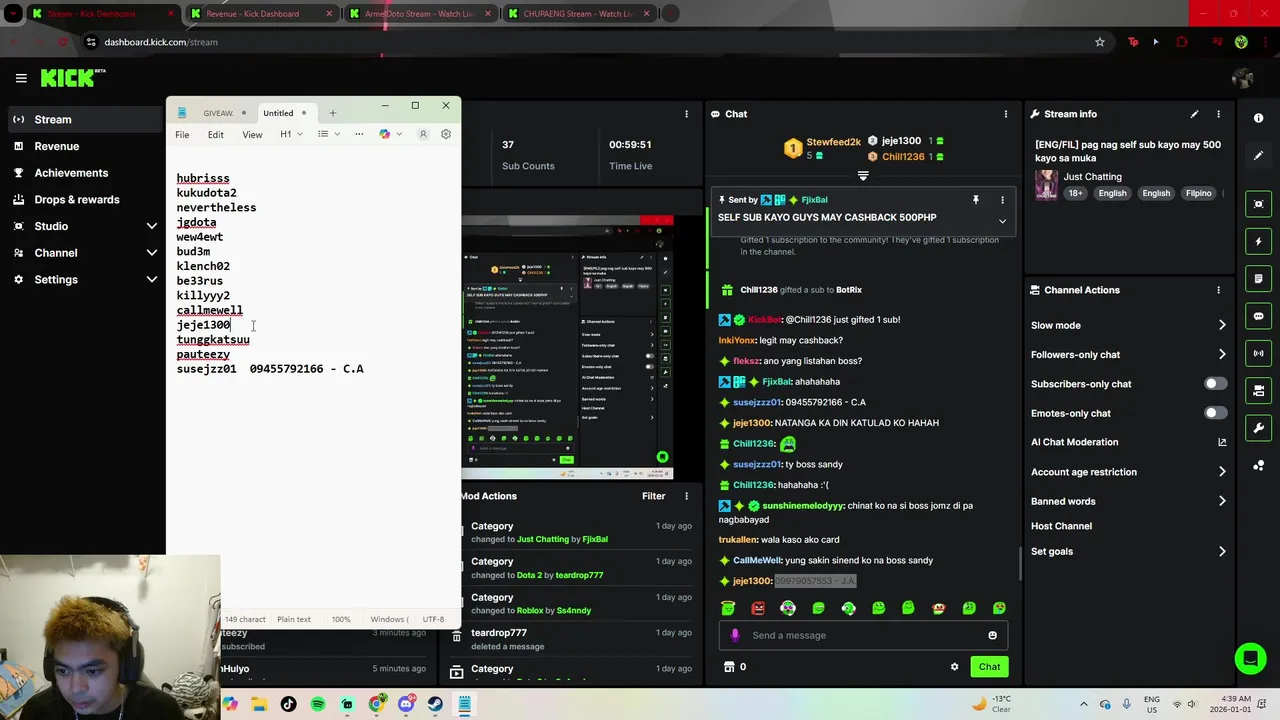The height and width of the screenshot is (720, 1280).
Task: Open the wrench tool in right sidebar
Action: coord(1259,428)
